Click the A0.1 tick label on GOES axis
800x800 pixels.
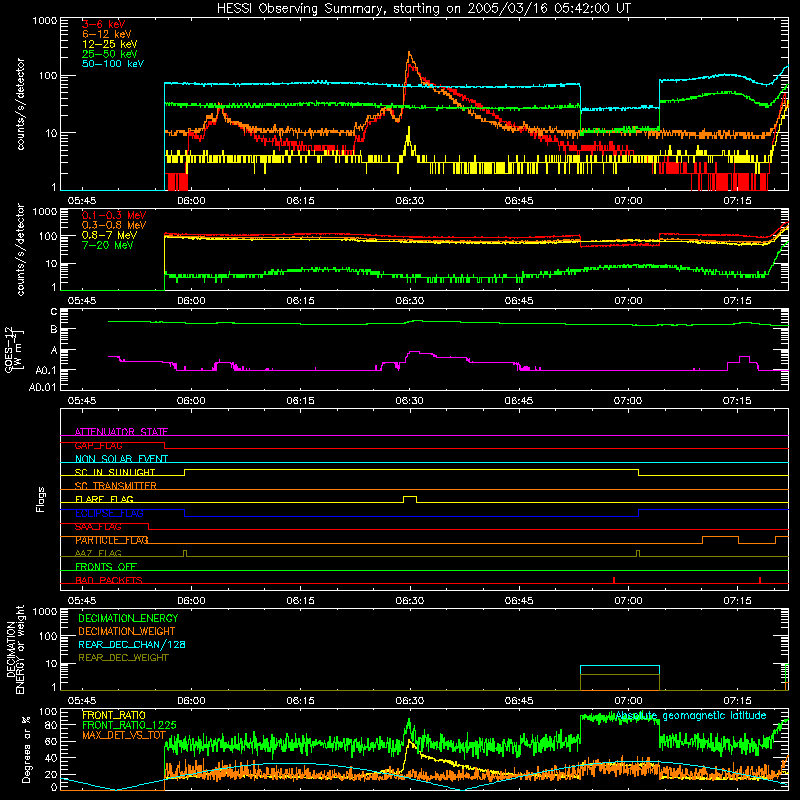[46, 370]
